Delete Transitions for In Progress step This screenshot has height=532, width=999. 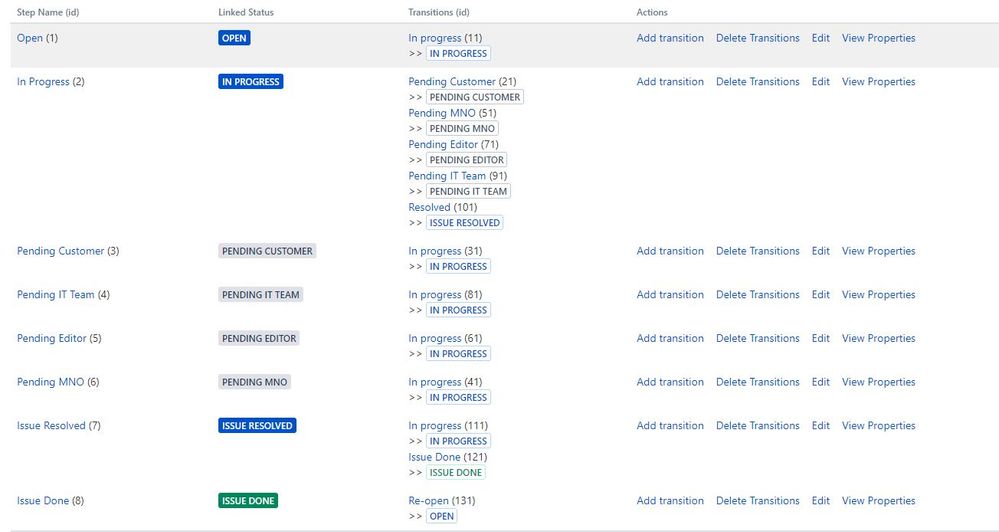click(758, 82)
